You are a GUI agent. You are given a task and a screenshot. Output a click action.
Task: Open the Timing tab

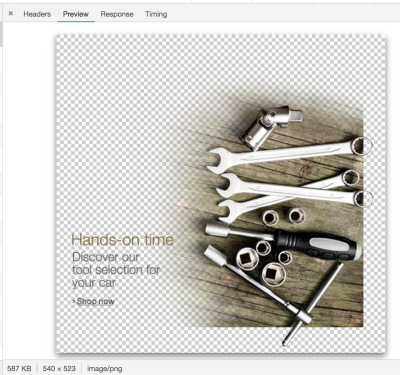pos(156,14)
